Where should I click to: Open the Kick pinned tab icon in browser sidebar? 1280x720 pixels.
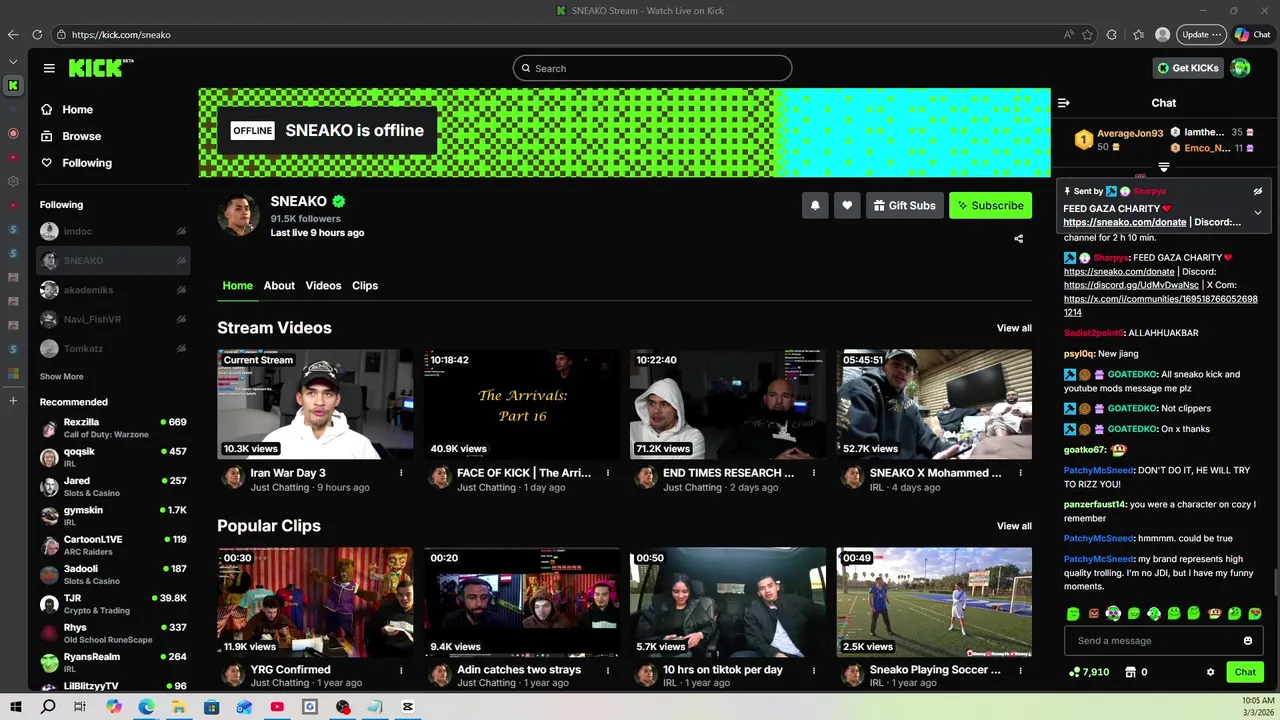13,85
